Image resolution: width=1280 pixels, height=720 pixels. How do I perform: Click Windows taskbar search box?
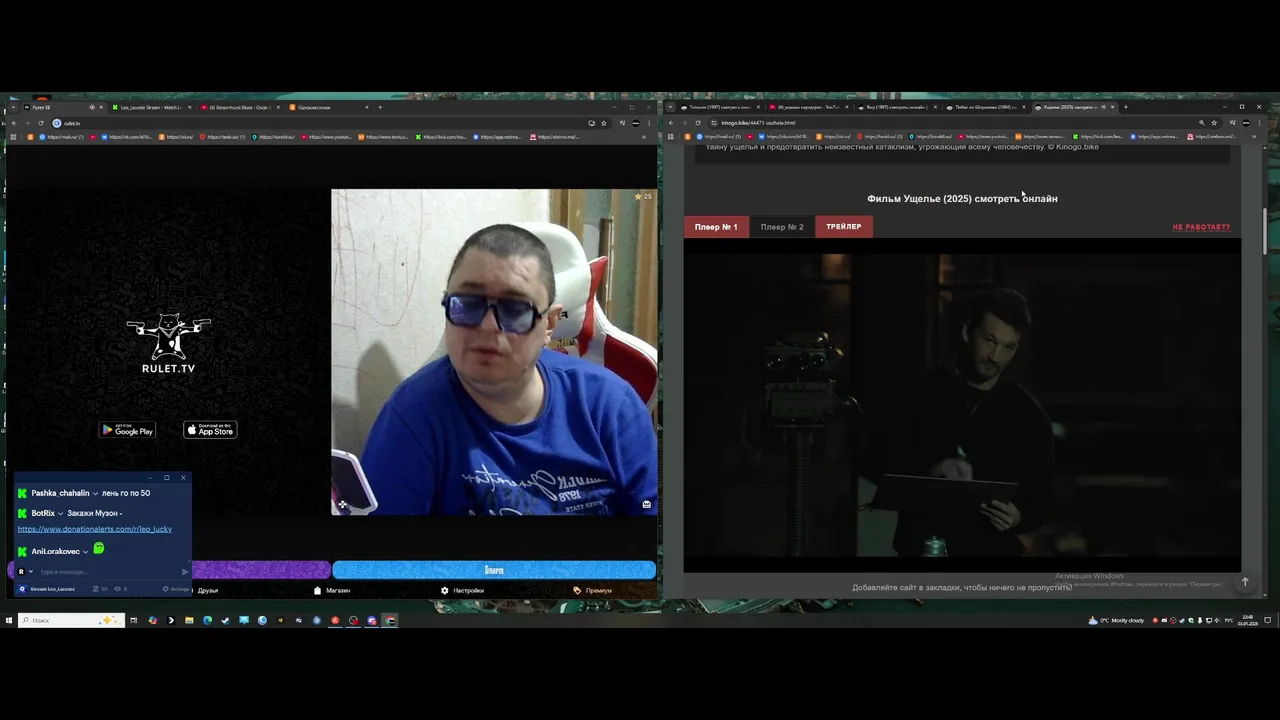pyautogui.click(x=71, y=620)
